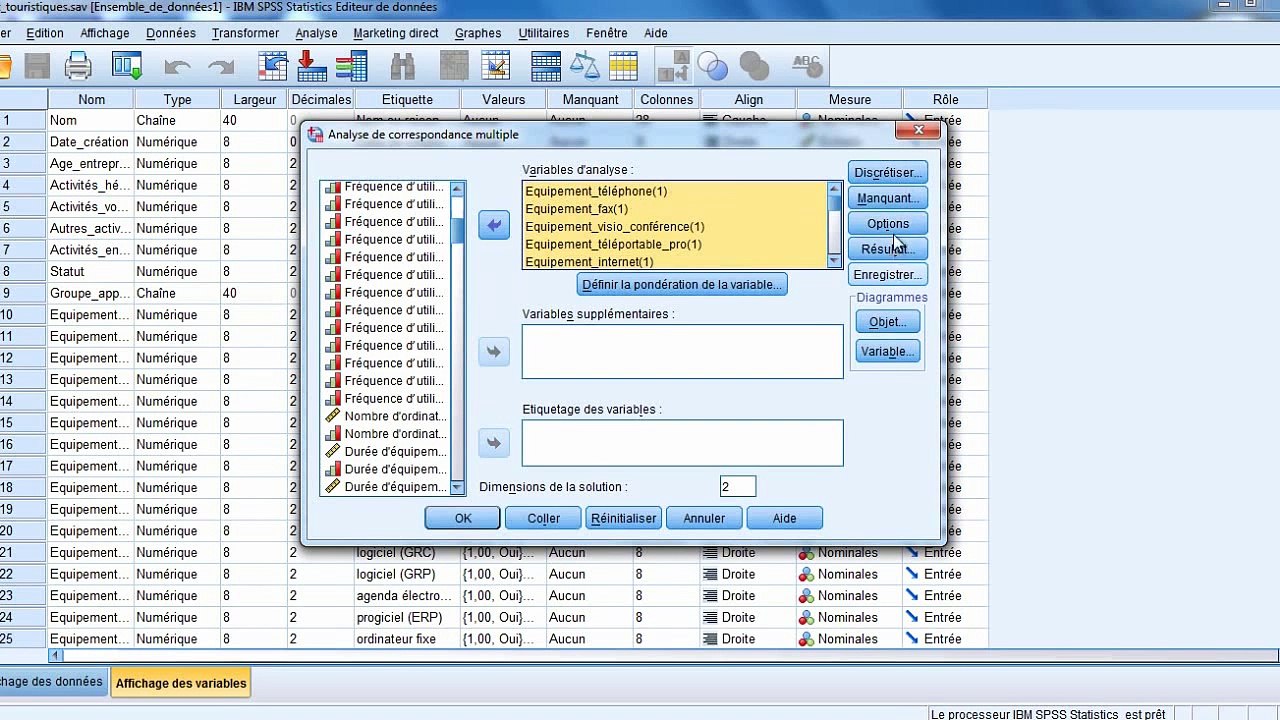Click inside Etiquetage des variables list box

(682, 443)
